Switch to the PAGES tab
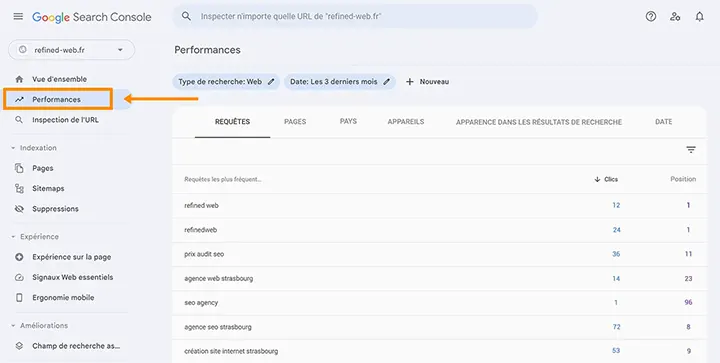Screen dimensions: 720x363 tap(295, 122)
